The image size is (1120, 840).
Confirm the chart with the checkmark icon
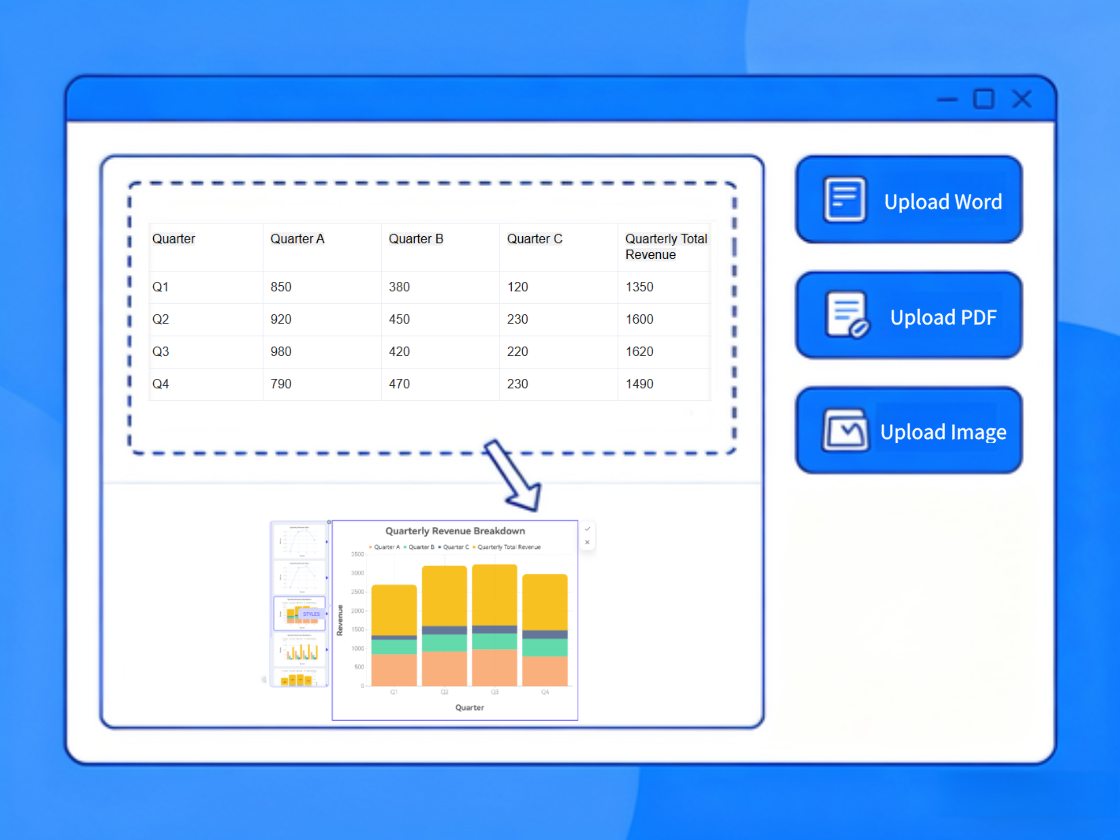click(x=587, y=529)
